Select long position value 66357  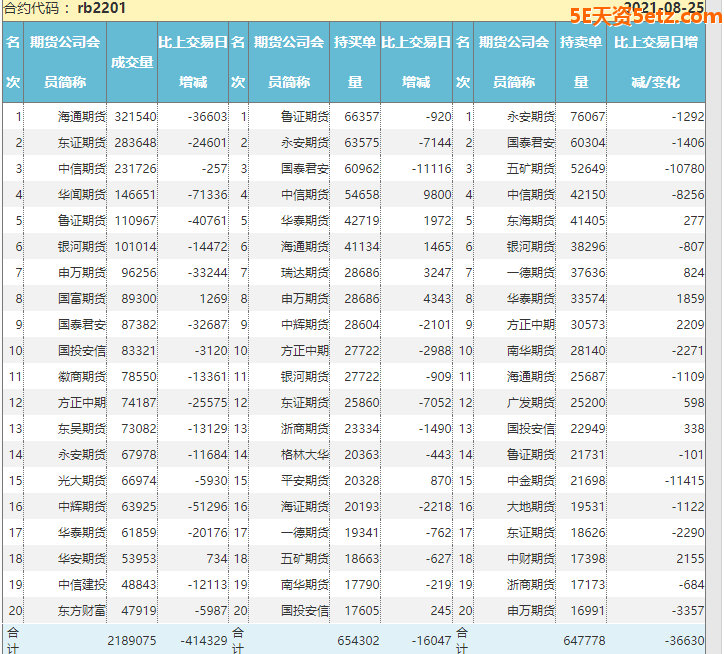362,116
